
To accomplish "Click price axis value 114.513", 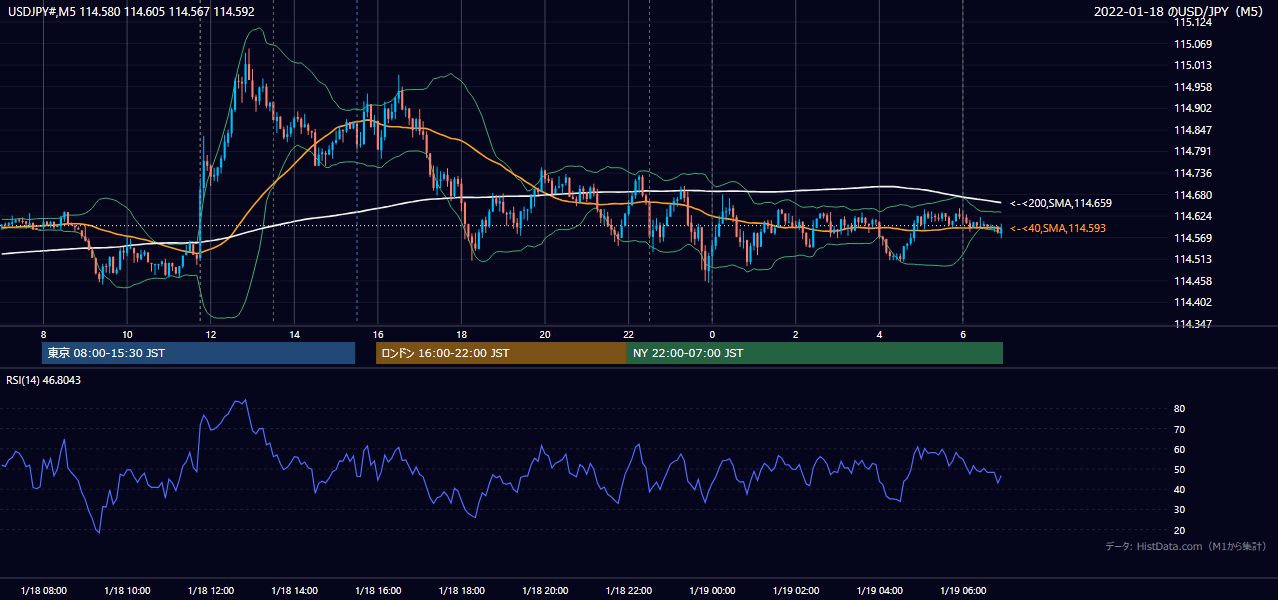I will [1192, 259].
